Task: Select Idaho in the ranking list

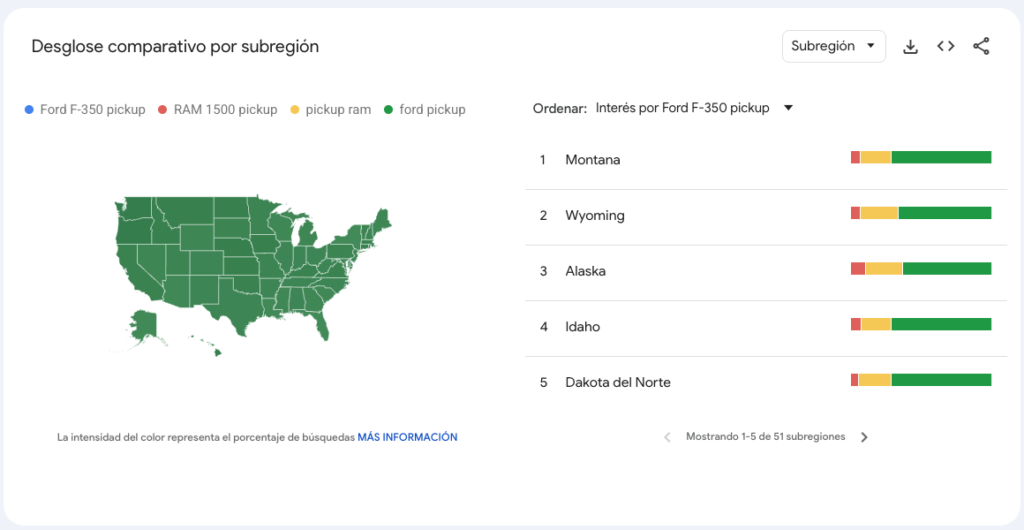Action: (x=582, y=326)
